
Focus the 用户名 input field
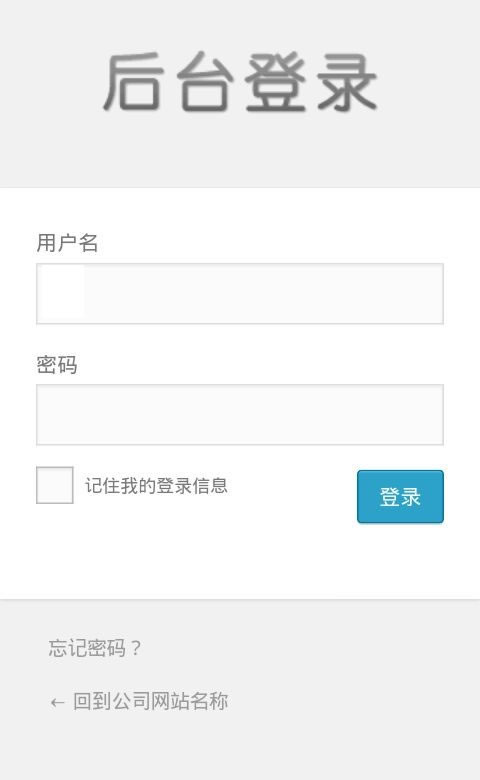(240, 293)
